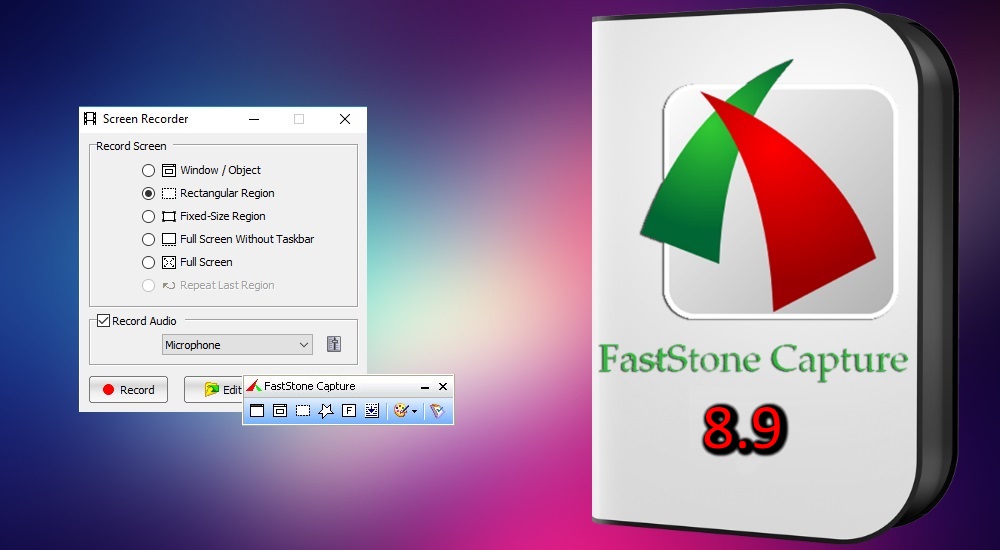
Task: Click the Screen Recorder filmstrip title icon
Action: click(91, 119)
